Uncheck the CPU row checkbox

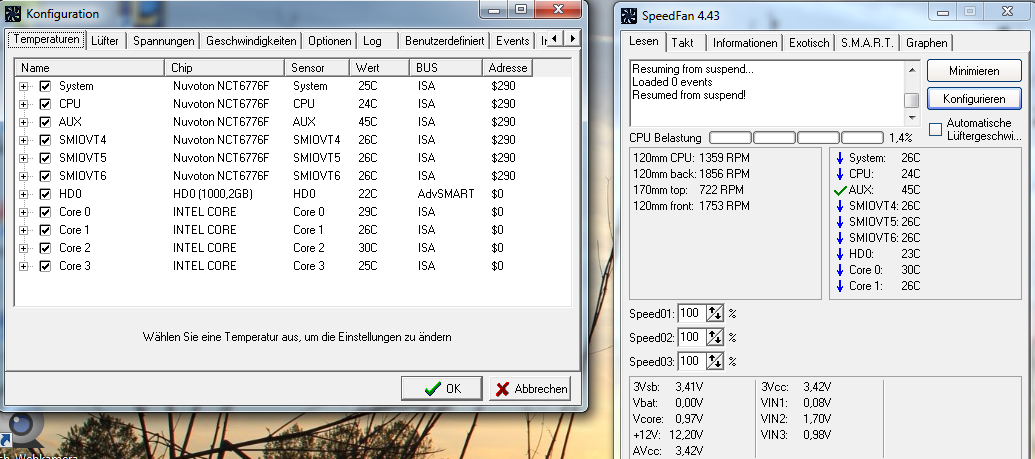pyautogui.click(x=46, y=104)
